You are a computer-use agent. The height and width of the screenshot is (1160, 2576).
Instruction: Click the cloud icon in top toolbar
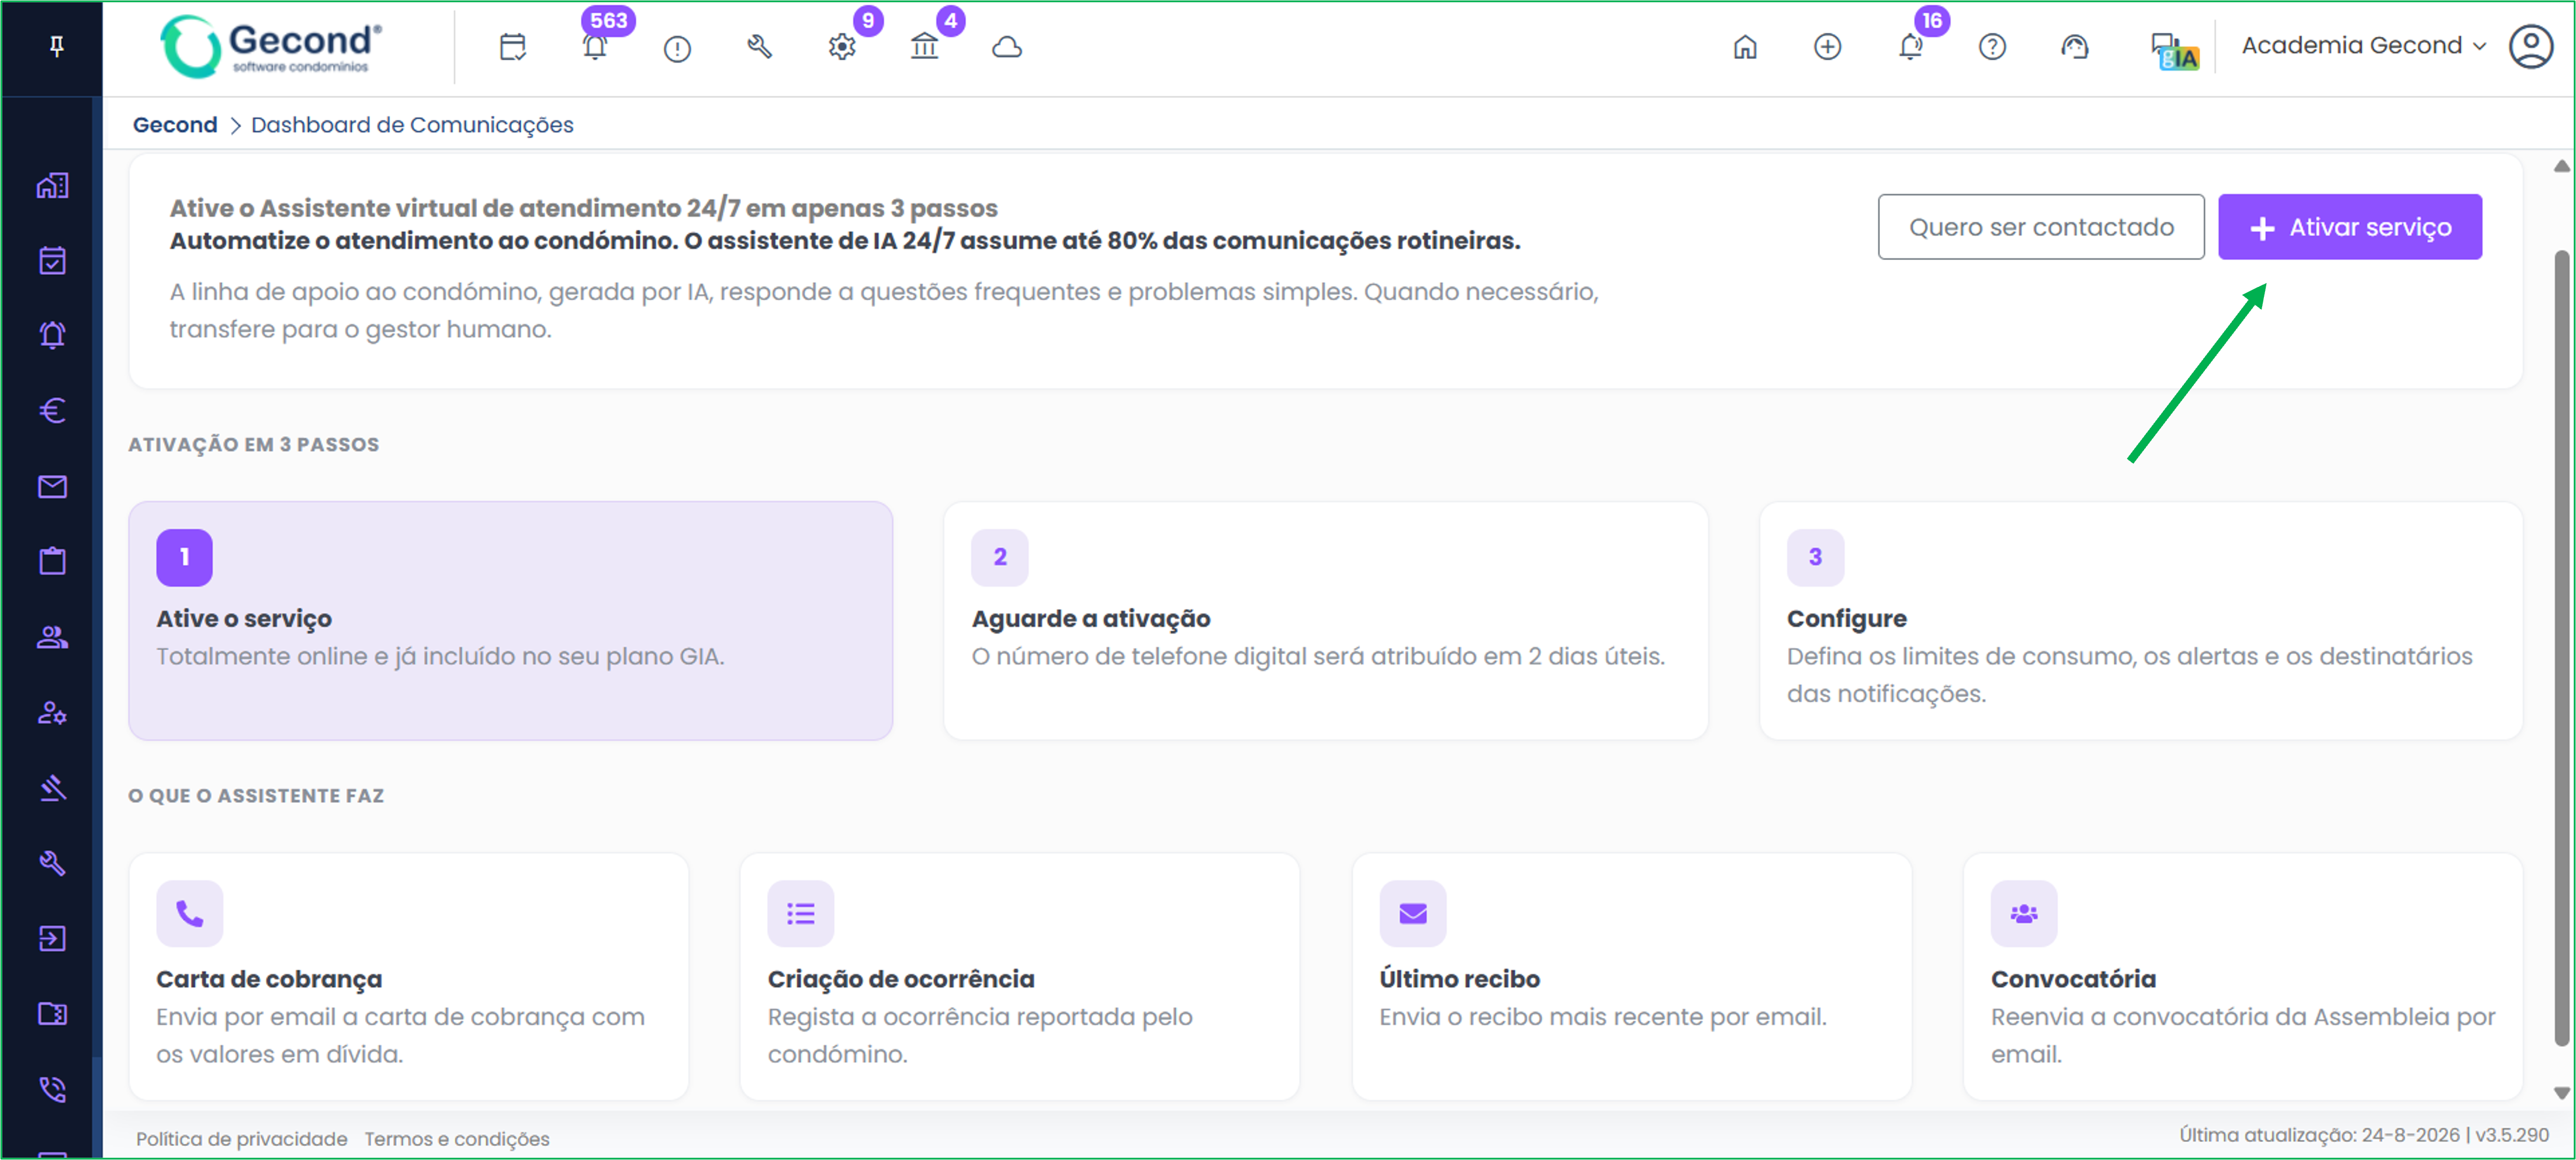coord(1007,47)
